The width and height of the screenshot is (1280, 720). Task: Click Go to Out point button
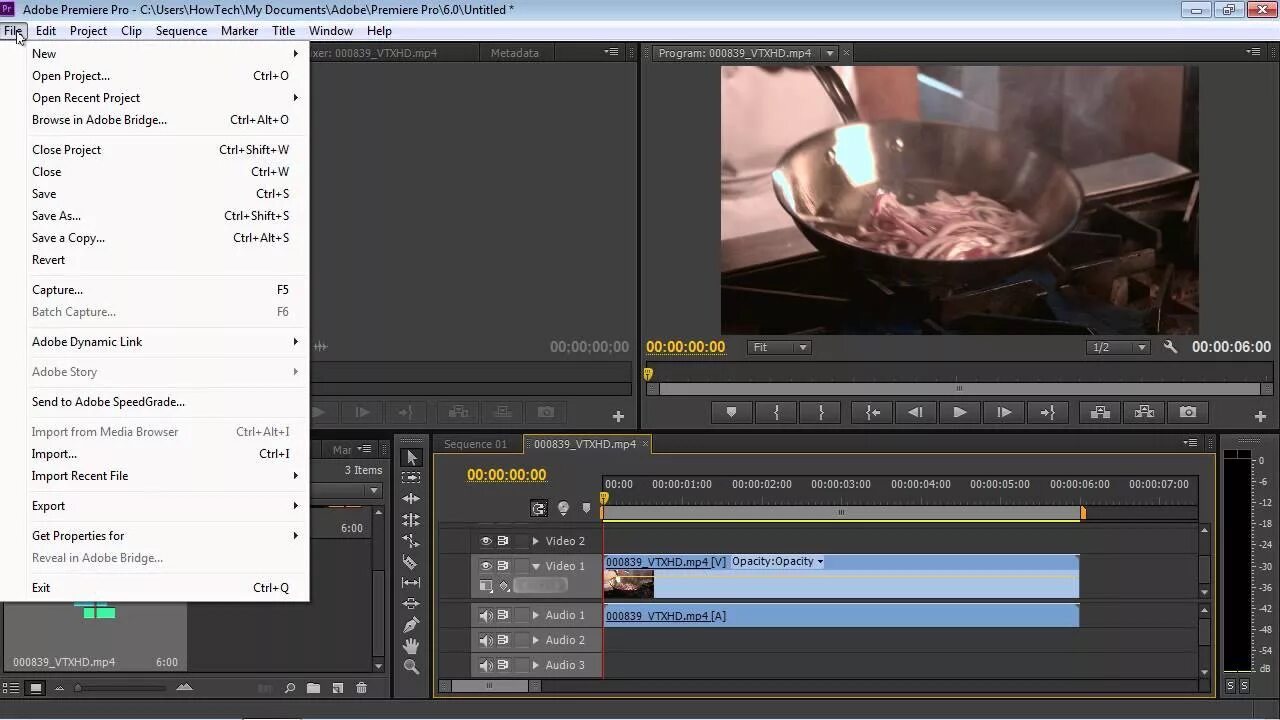tap(1048, 412)
